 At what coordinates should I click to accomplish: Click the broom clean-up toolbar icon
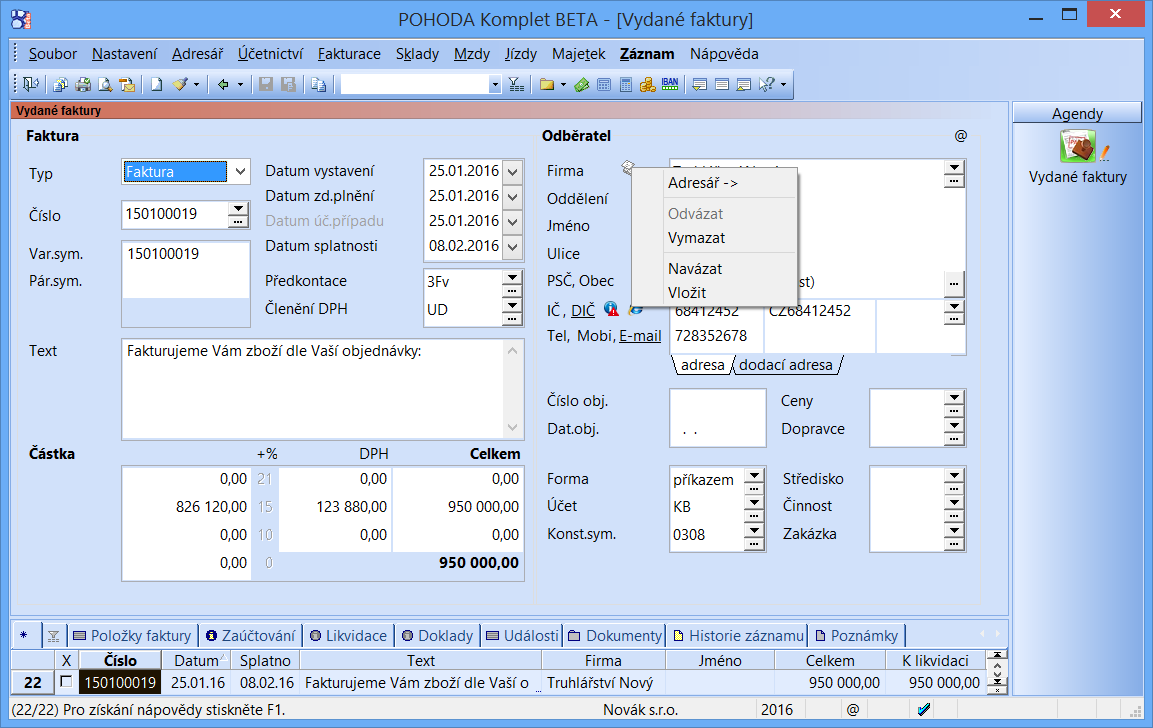(x=180, y=85)
